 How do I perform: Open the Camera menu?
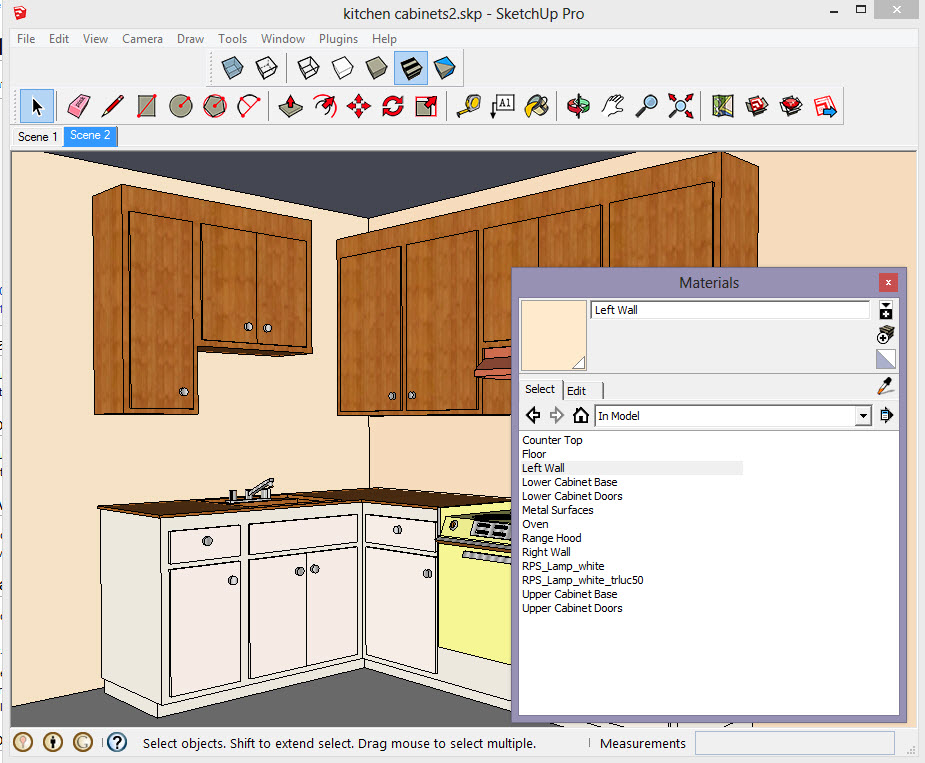point(142,39)
